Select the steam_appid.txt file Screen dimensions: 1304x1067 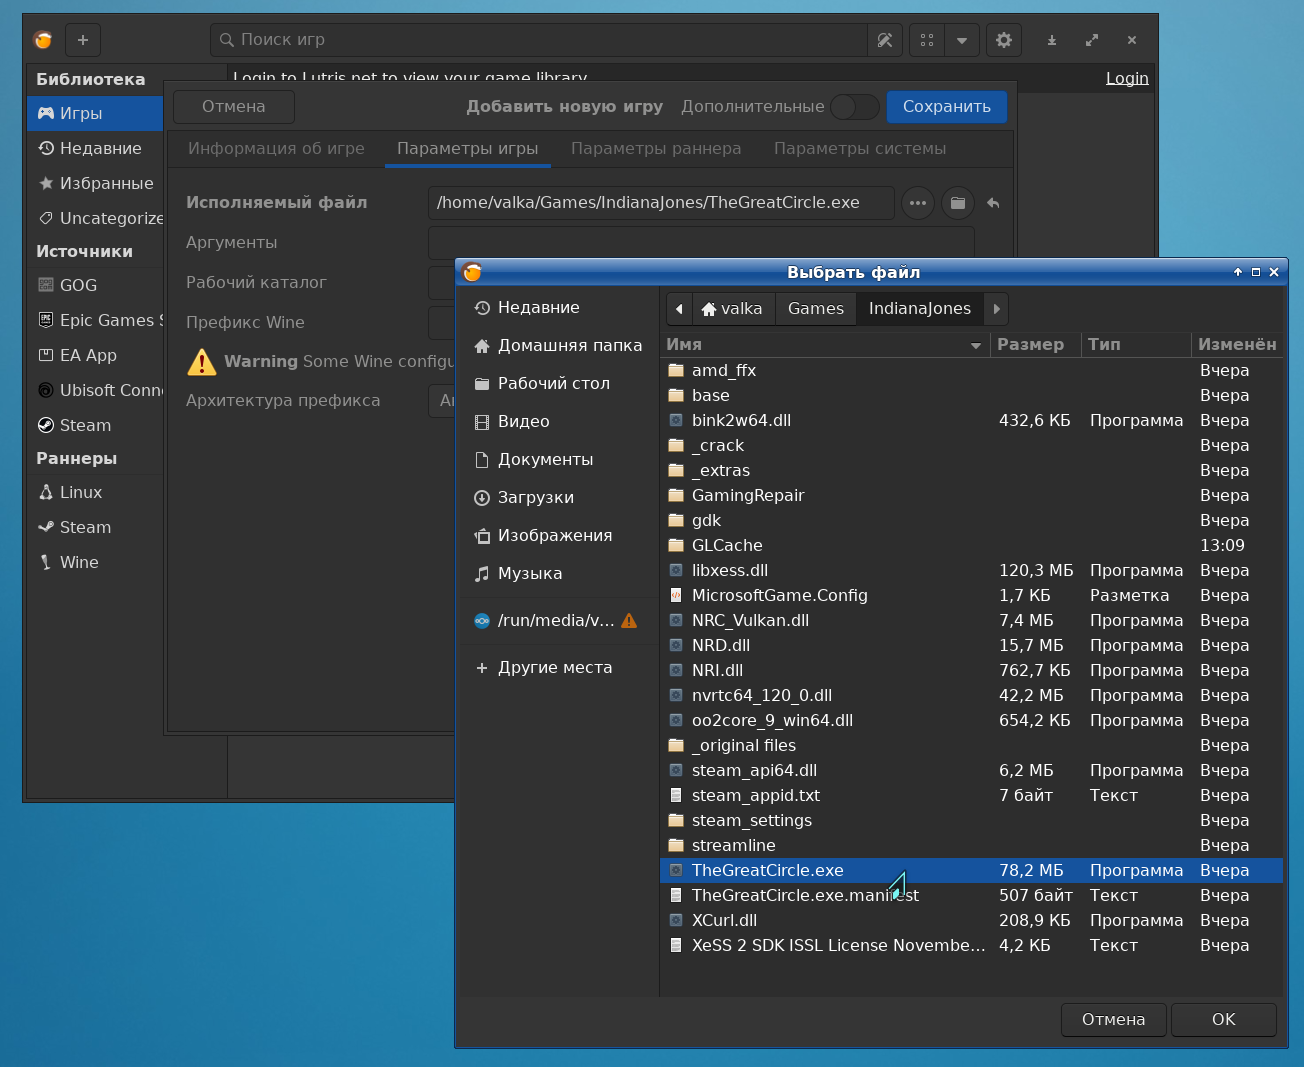971,795
